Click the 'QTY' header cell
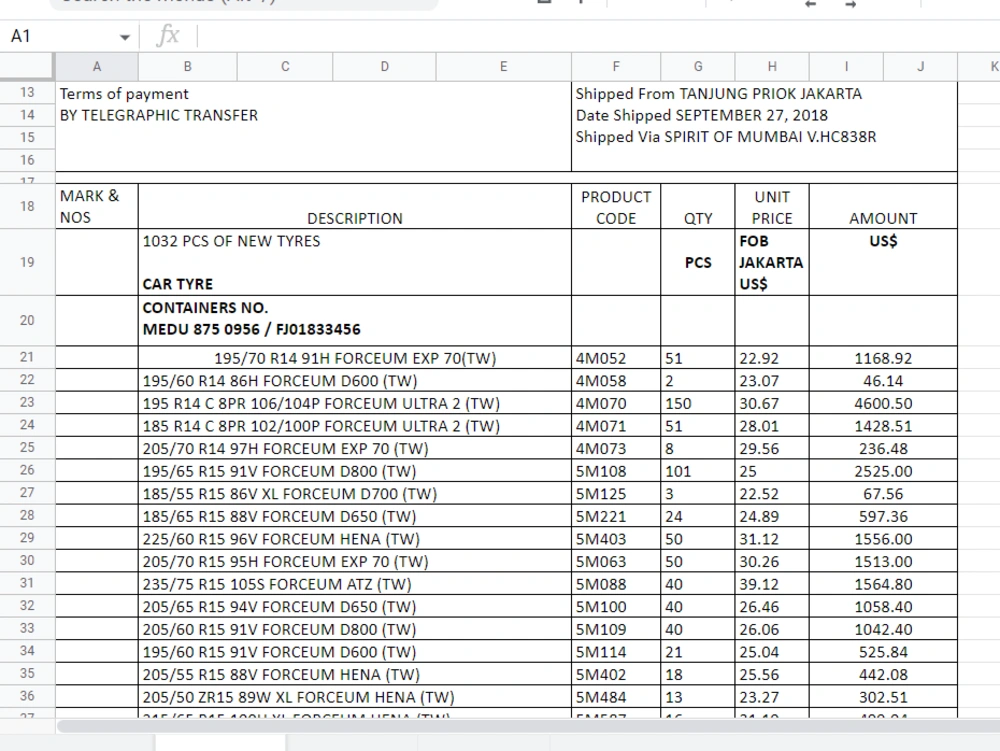This screenshot has height=751, width=1000. point(698,206)
